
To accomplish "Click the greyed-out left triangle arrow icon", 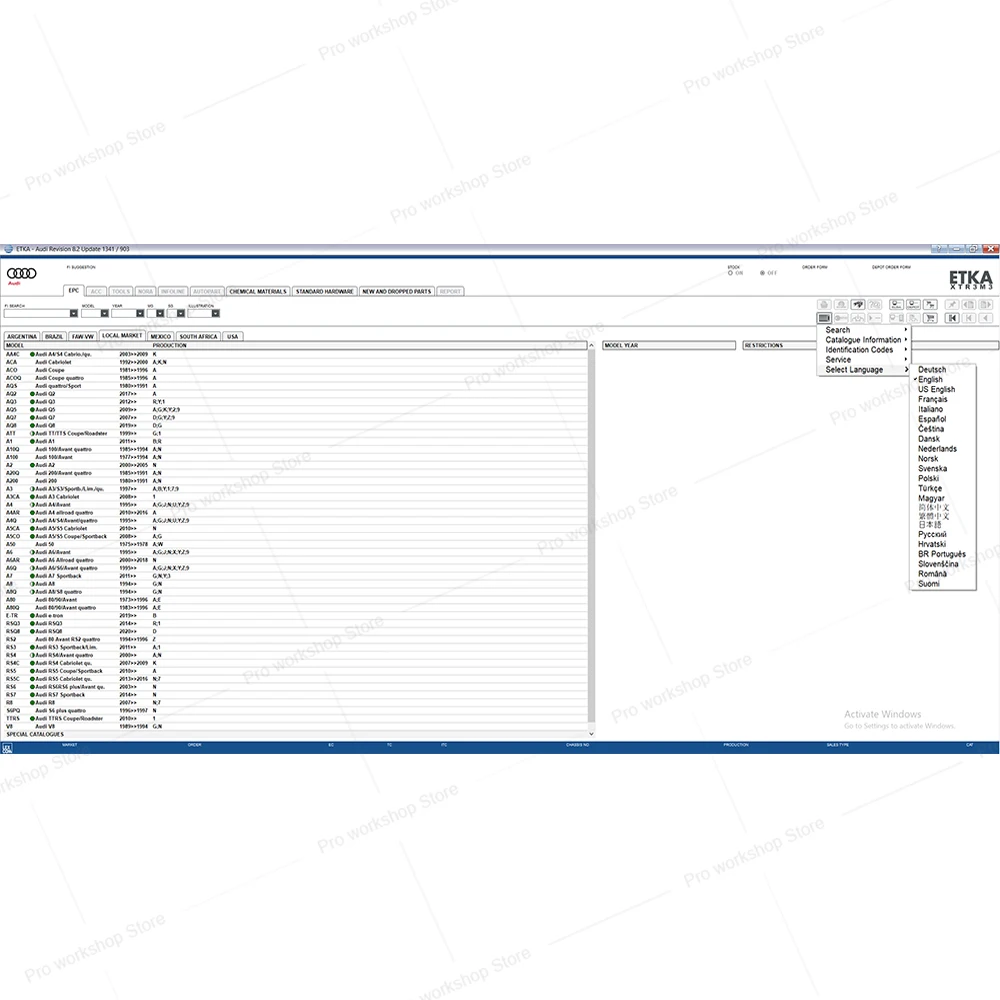I will click(x=986, y=318).
